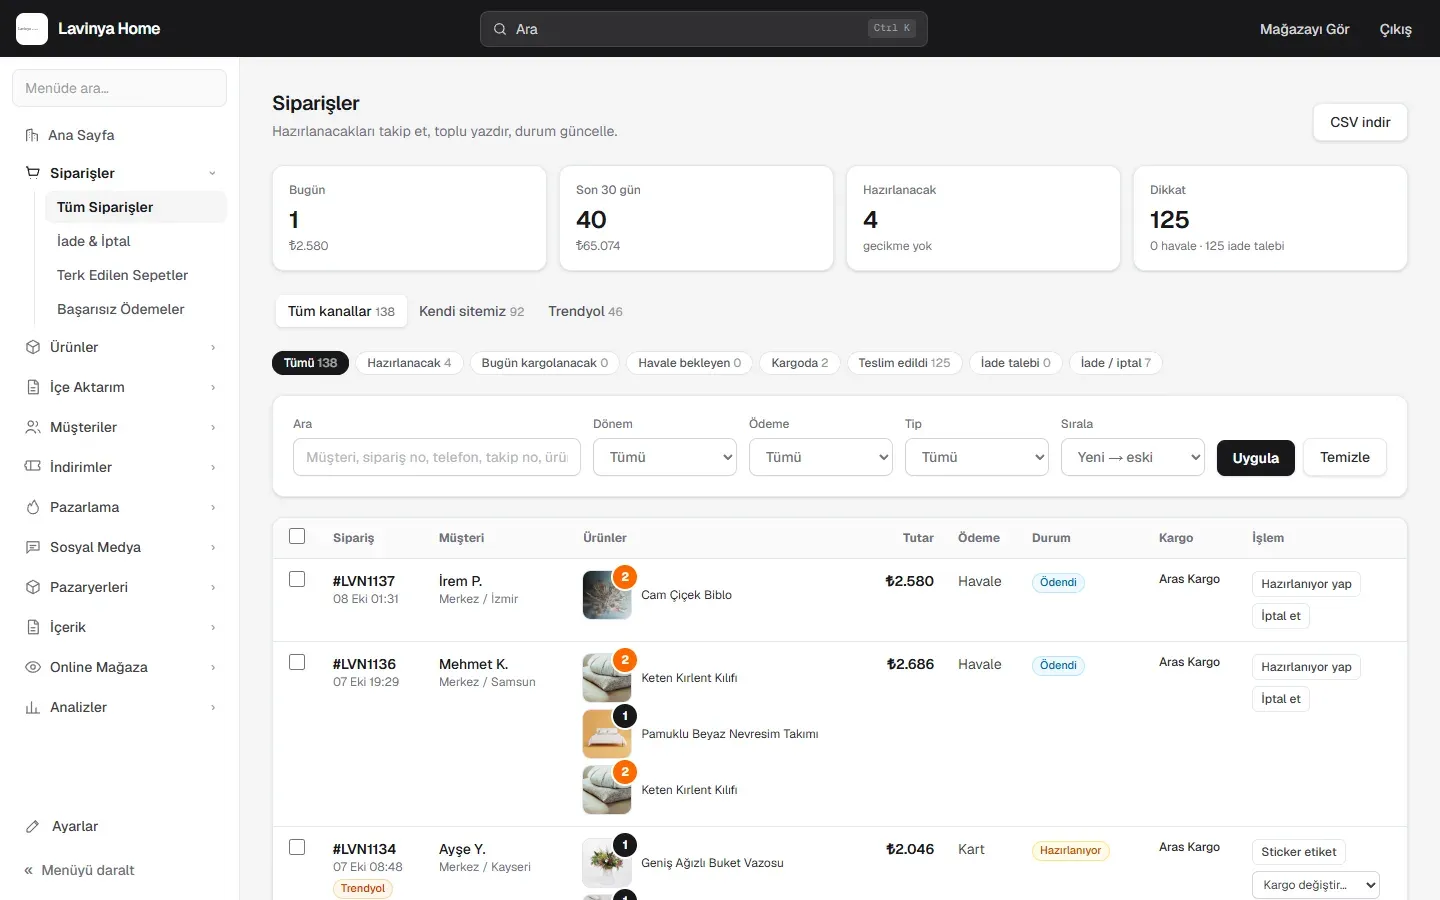Open the Sırala sort dropdown
1440x900 pixels.
tap(1133, 457)
